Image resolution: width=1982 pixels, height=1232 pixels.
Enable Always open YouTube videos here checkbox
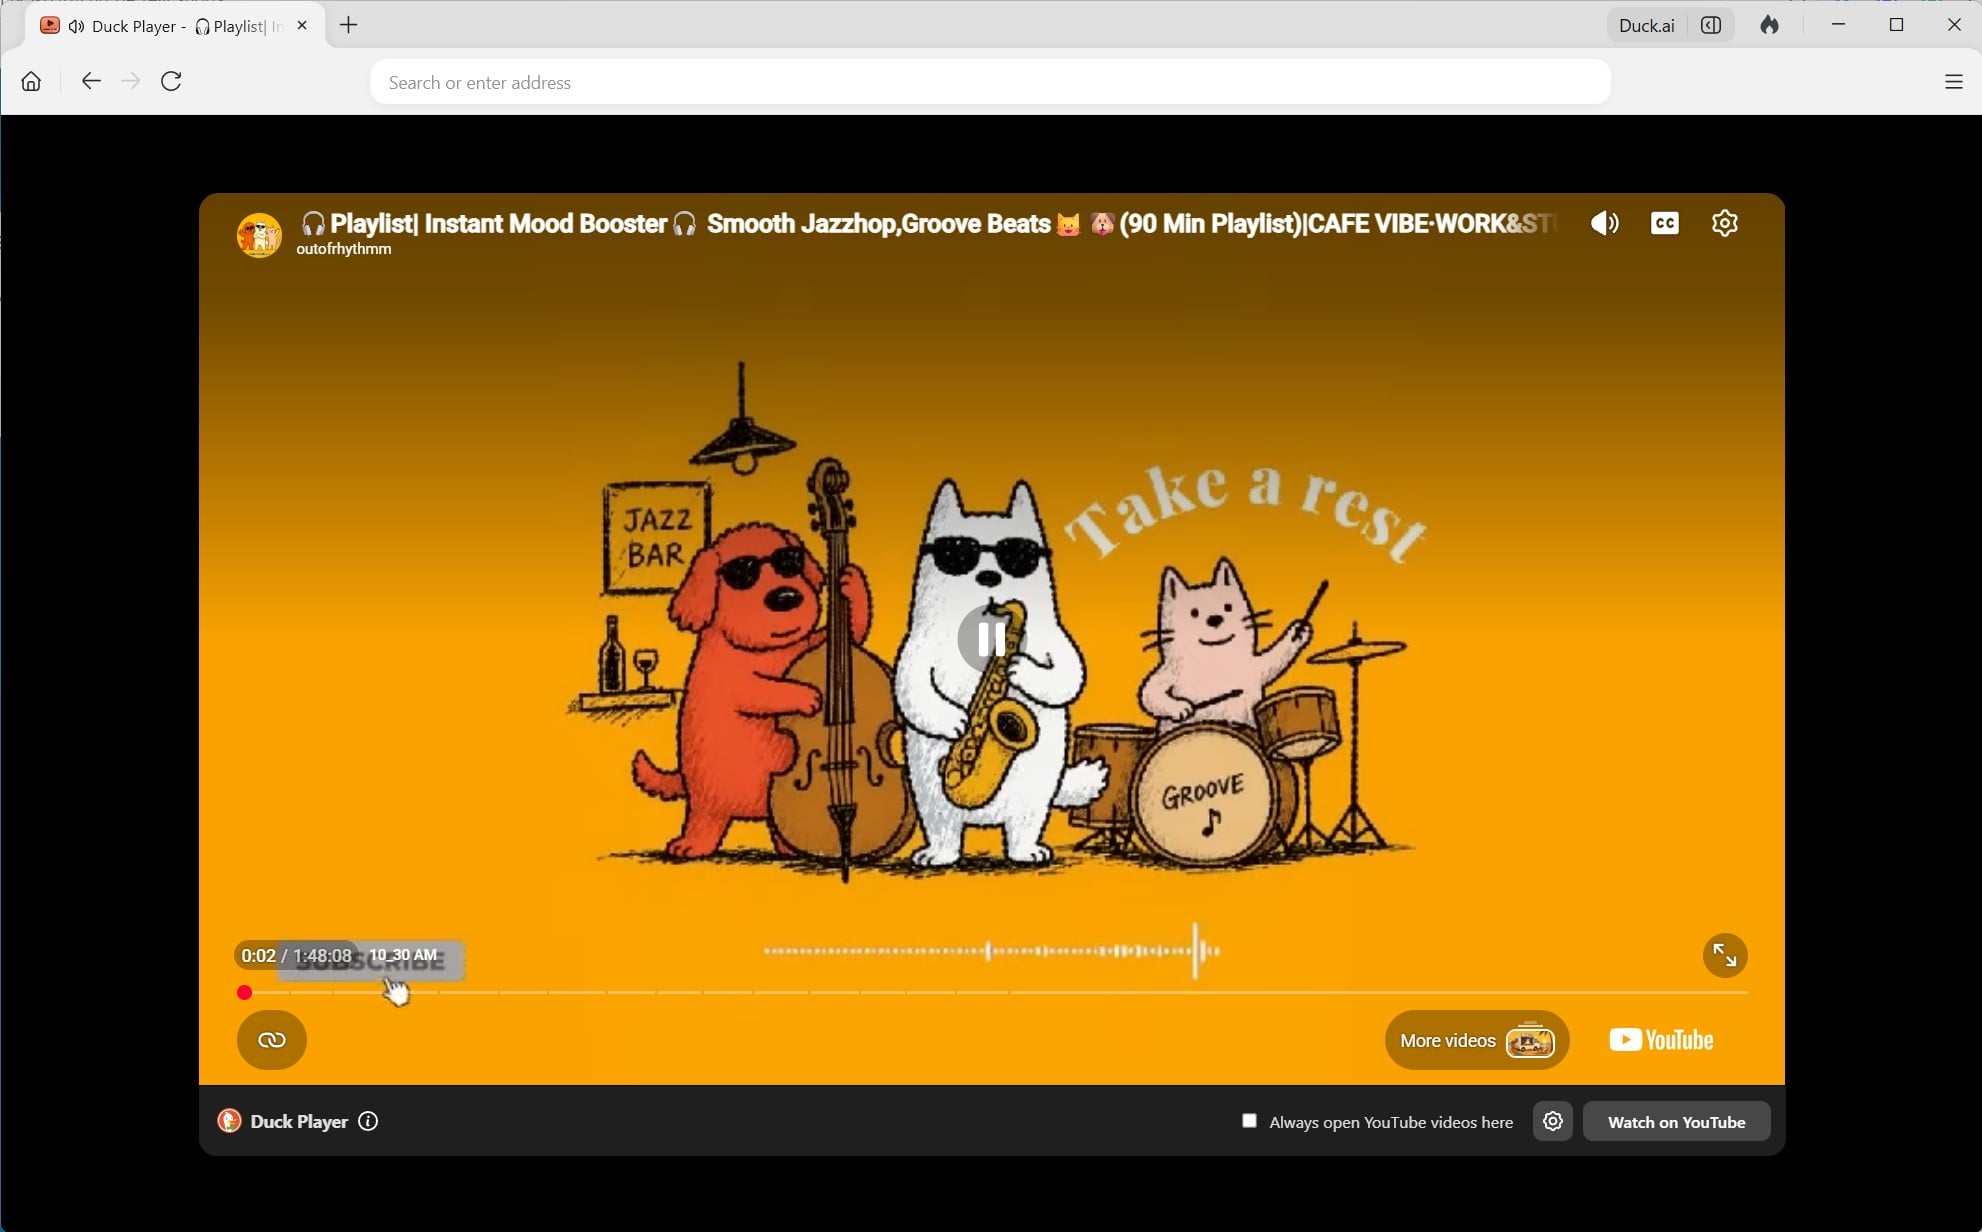[x=1249, y=1121]
